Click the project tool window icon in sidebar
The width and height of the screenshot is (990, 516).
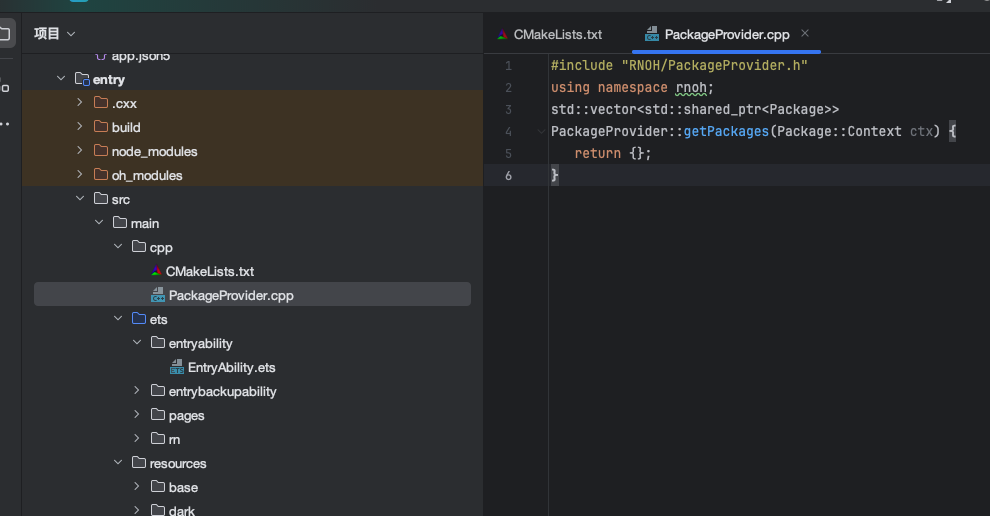[x=4, y=33]
